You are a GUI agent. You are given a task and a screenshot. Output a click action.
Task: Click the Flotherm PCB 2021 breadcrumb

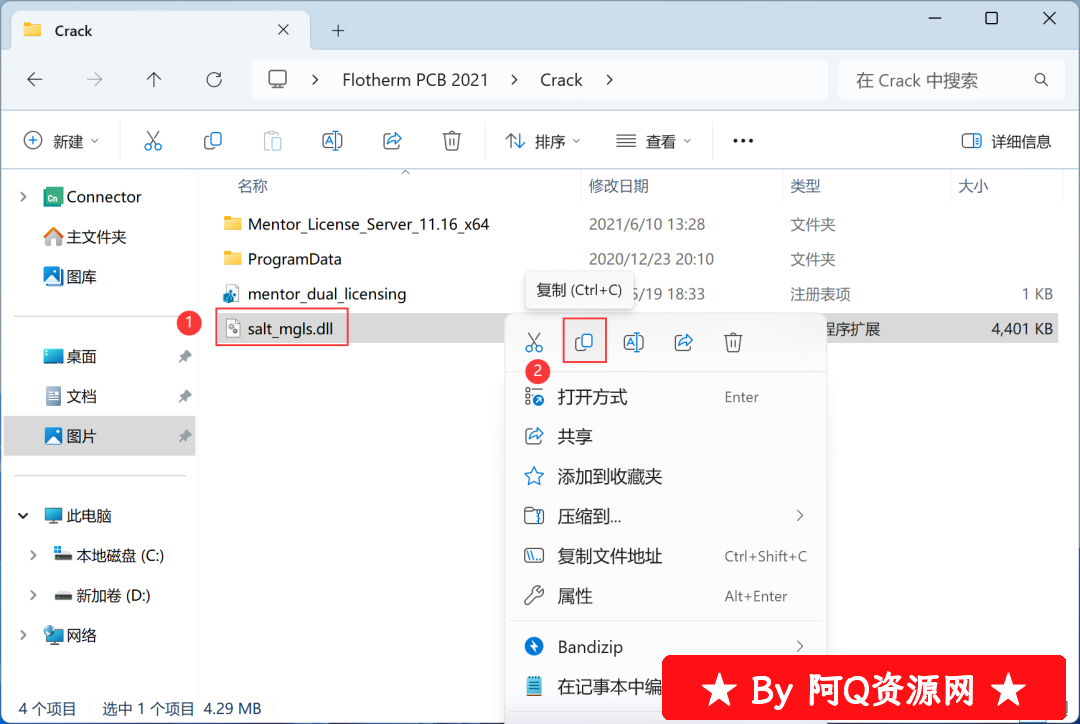[x=415, y=80]
